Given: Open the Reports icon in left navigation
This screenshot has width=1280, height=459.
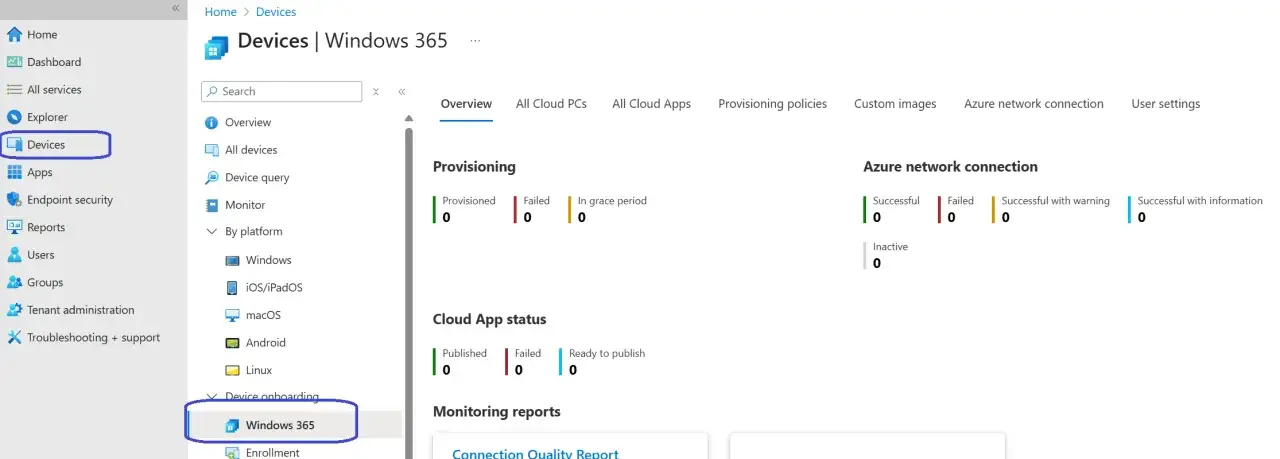Looking at the screenshot, I should coord(14,227).
